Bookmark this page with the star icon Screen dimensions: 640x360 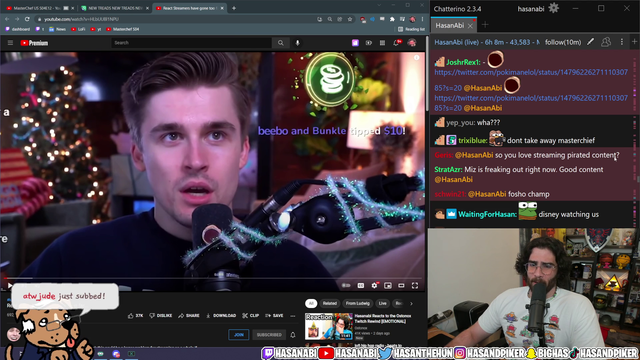click(x=350, y=19)
